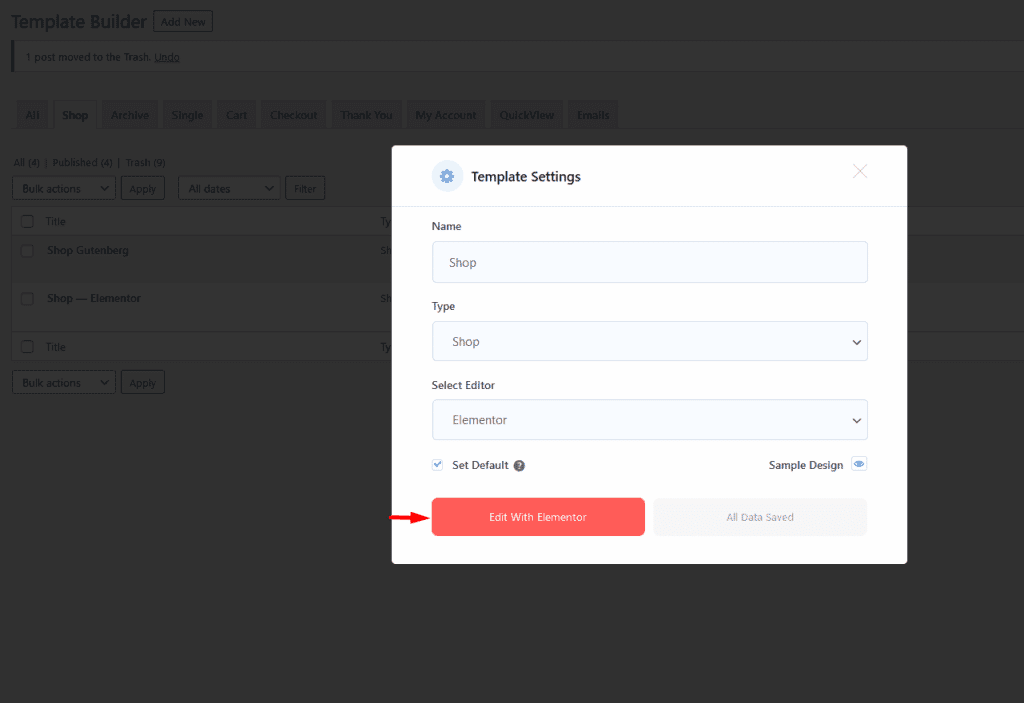Close the Template Settings dialog

(860, 171)
